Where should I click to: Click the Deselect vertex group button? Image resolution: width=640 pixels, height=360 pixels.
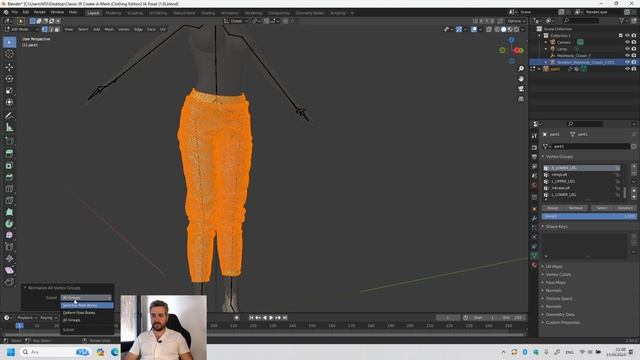pyautogui.click(x=625, y=208)
